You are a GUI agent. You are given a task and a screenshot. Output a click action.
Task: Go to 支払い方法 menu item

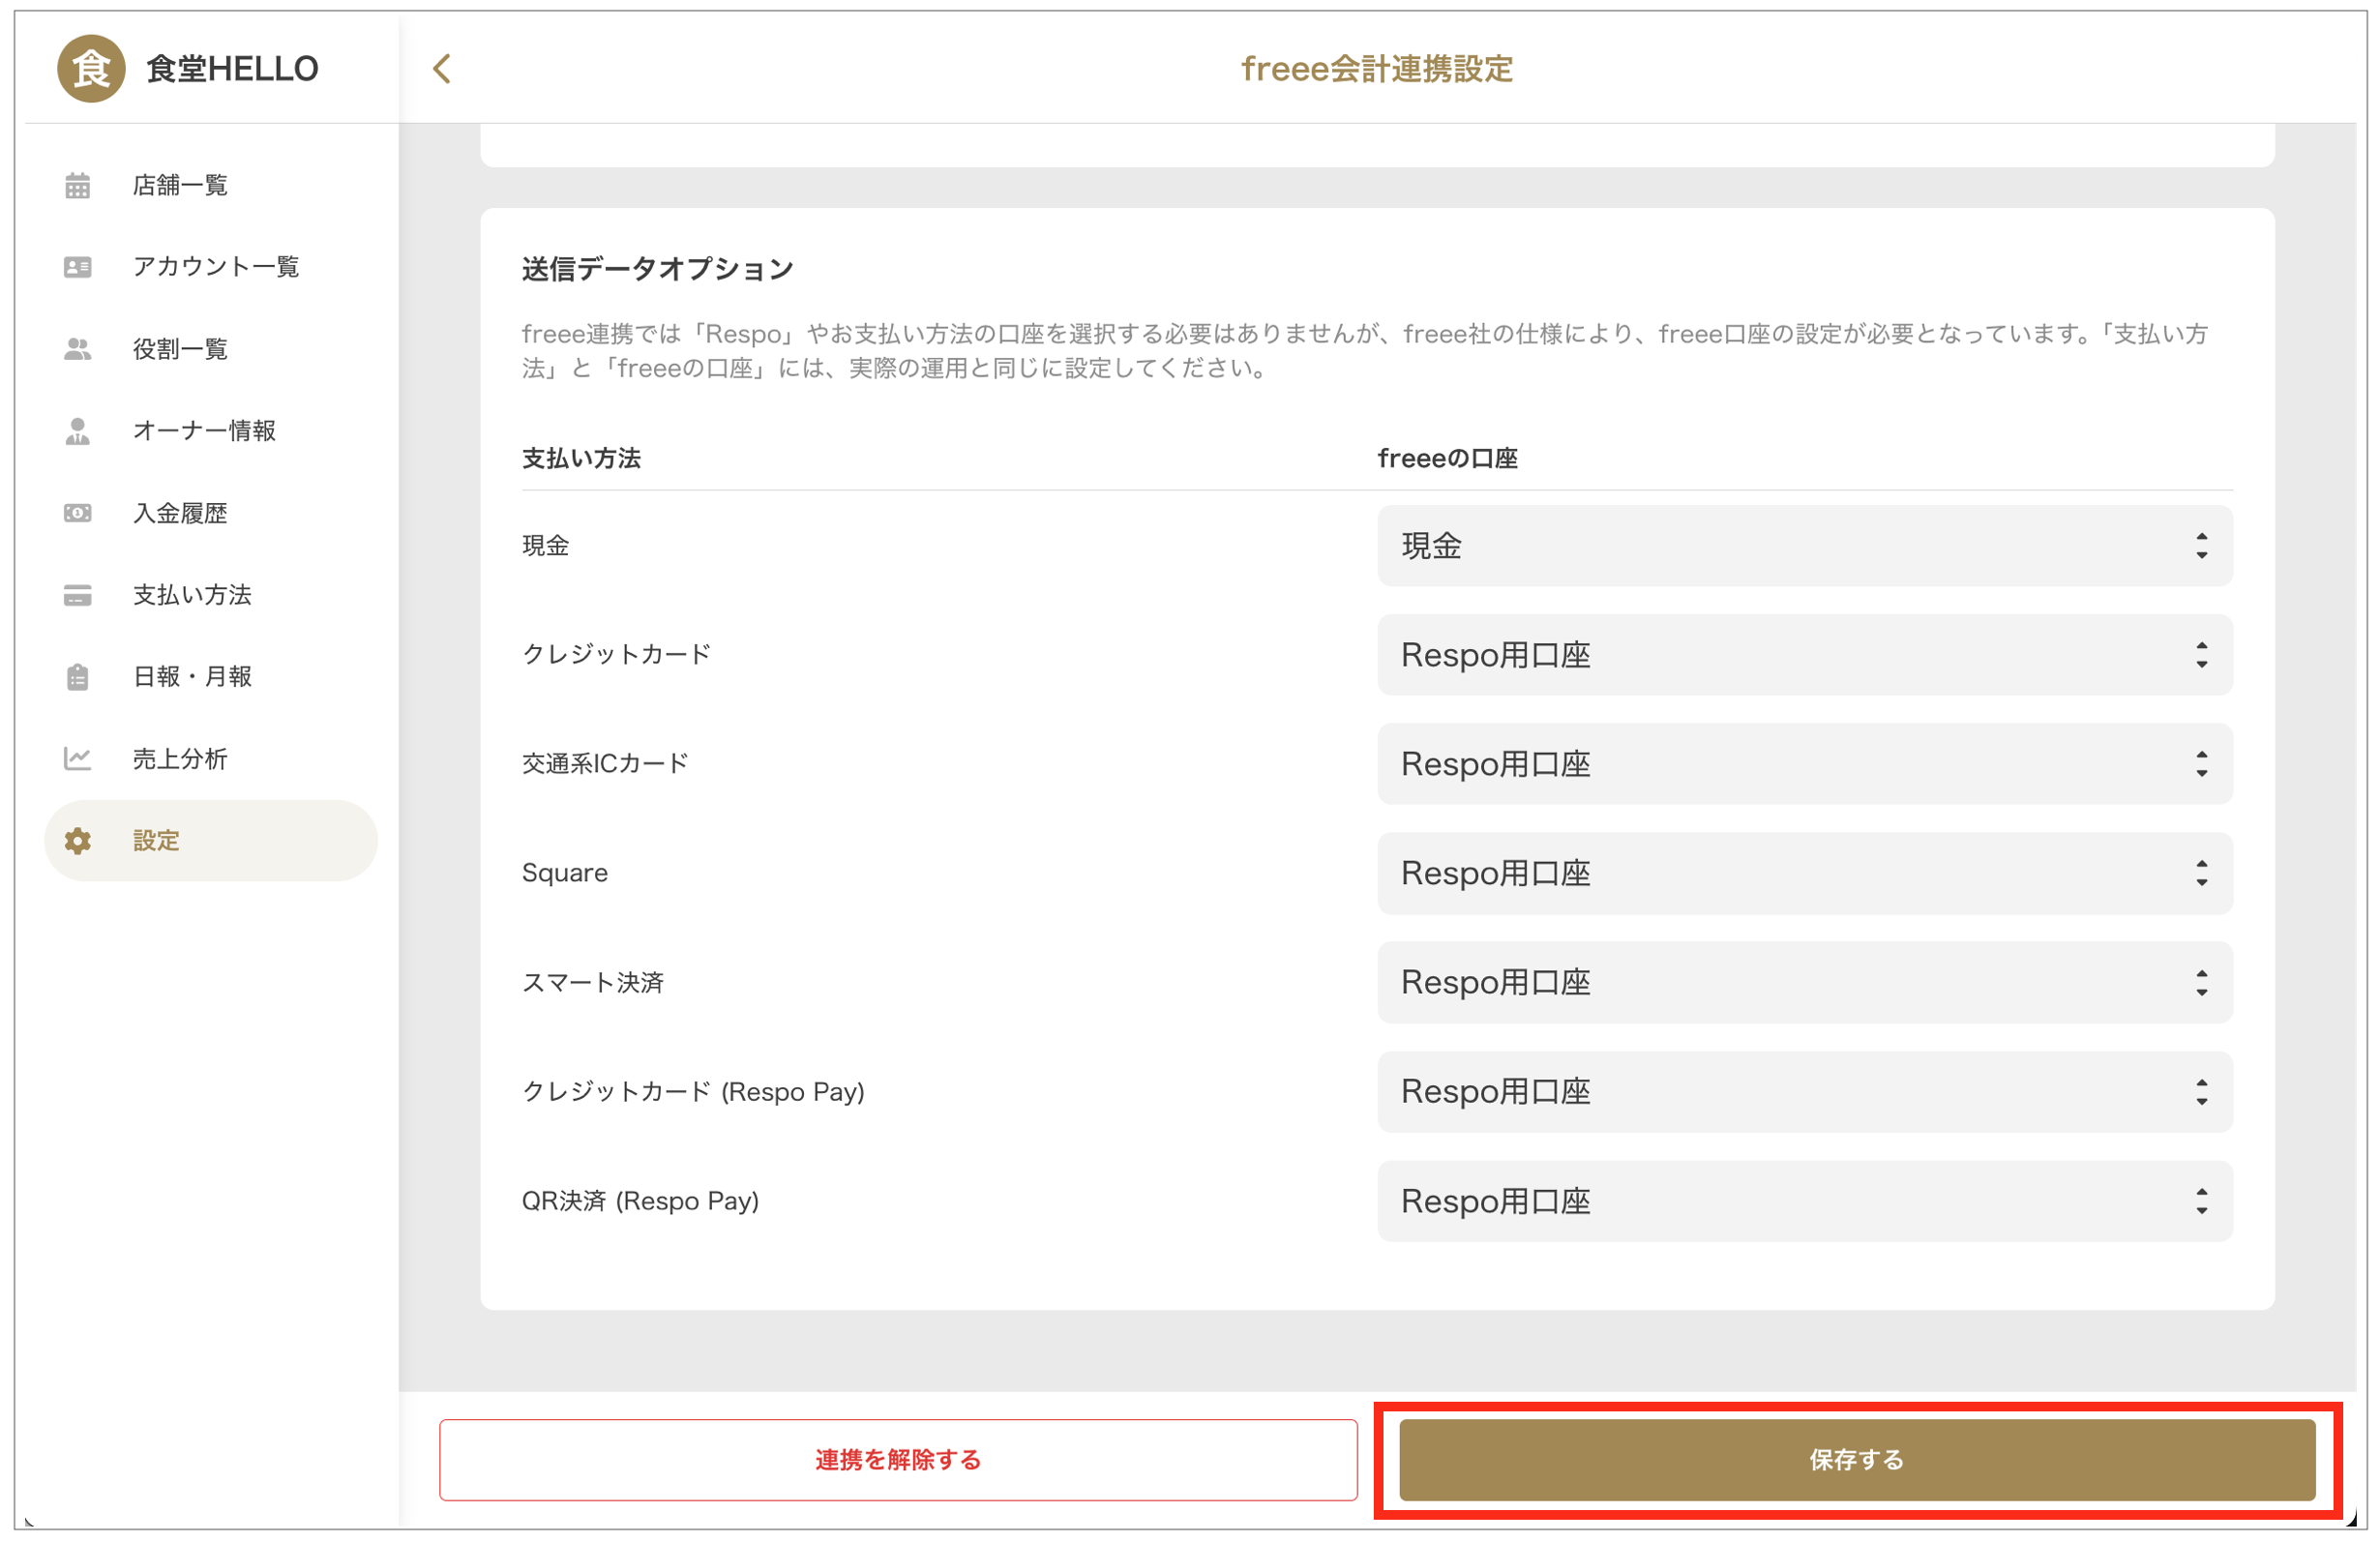point(211,595)
